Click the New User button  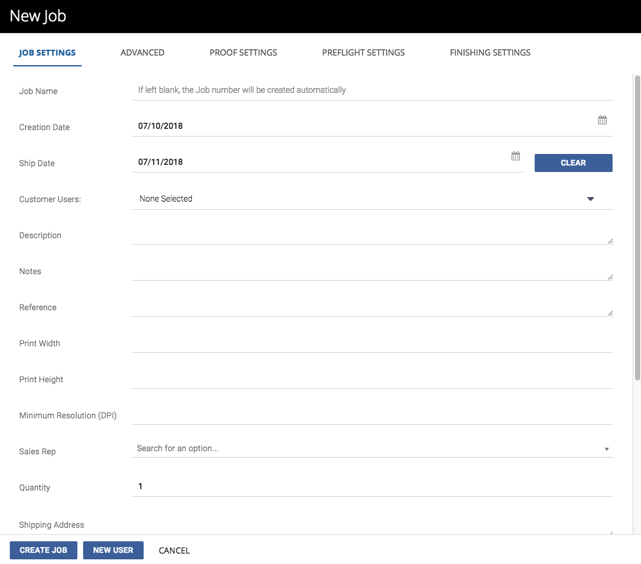(113, 550)
